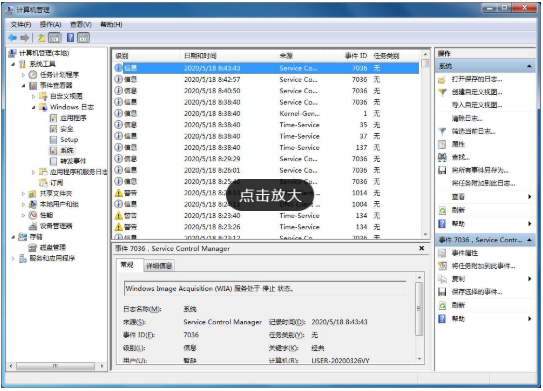Click 导入自定义视图... action link
Image resolution: width=543 pixels, height=391 pixels.
[477, 105]
